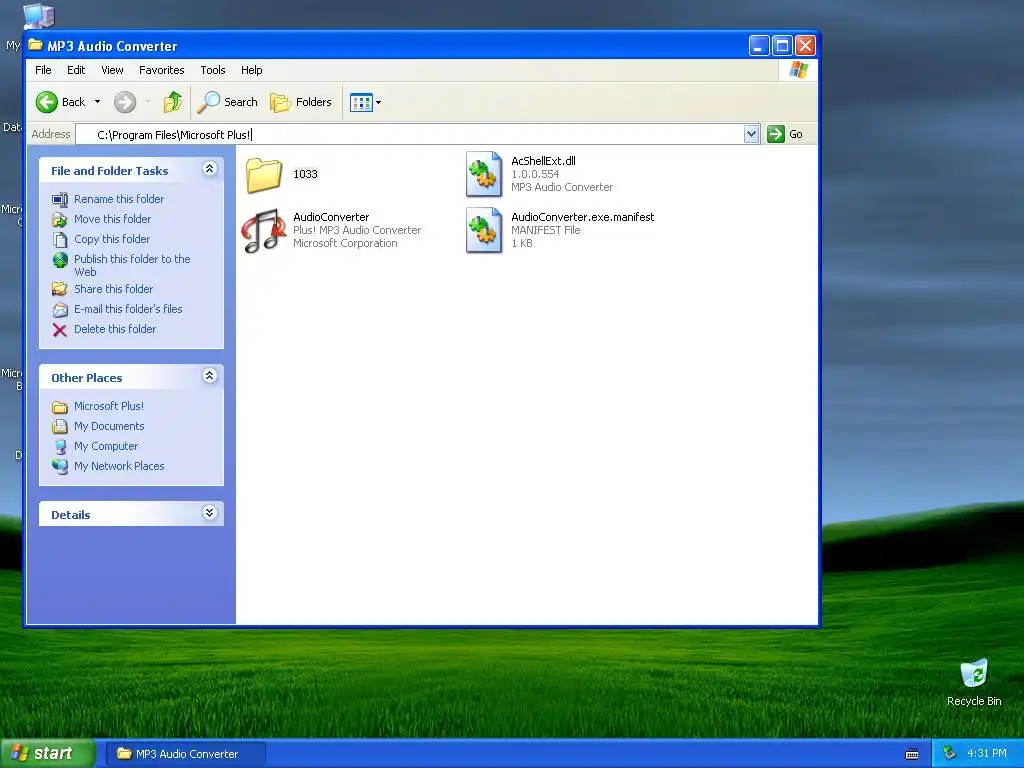
Task: Click E-mail this folder's files link
Action: click(x=128, y=309)
